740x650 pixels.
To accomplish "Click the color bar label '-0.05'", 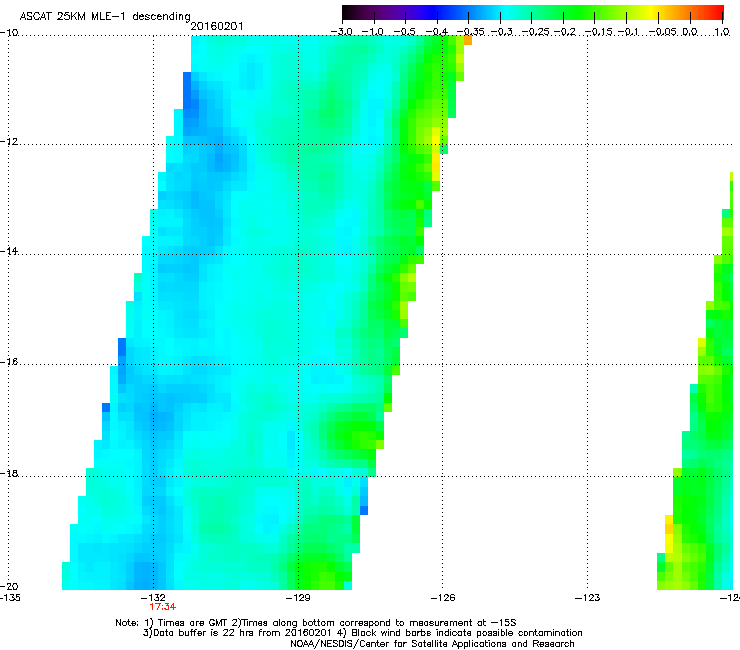I will click(x=663, y=32).
